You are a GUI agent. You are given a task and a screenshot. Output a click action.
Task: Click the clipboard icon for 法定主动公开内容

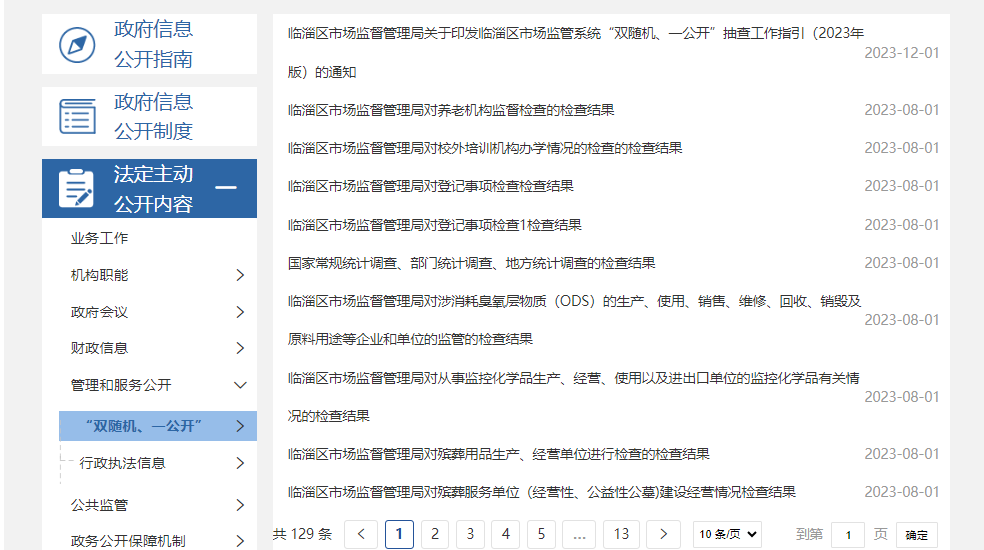pos(77,189)
